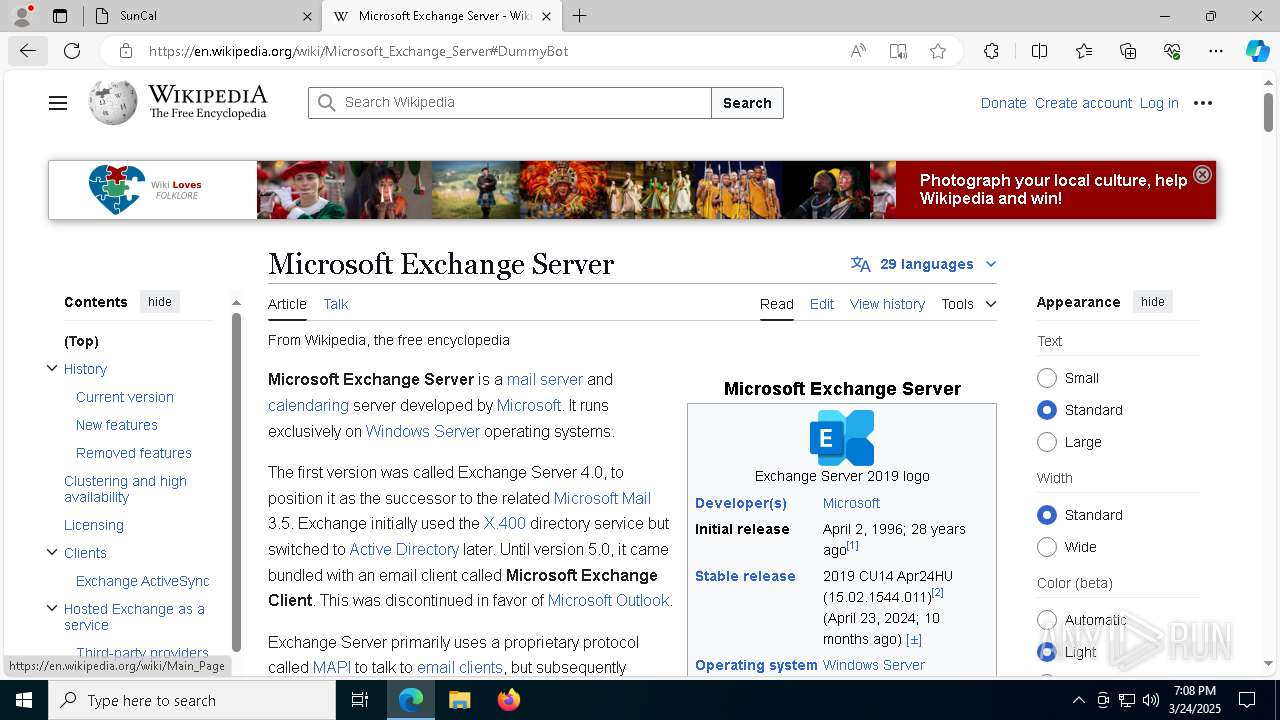Screen dimensions: 1280x720
Task: Launch Firefox from the taskbar
Action: [x=509, y=700]
